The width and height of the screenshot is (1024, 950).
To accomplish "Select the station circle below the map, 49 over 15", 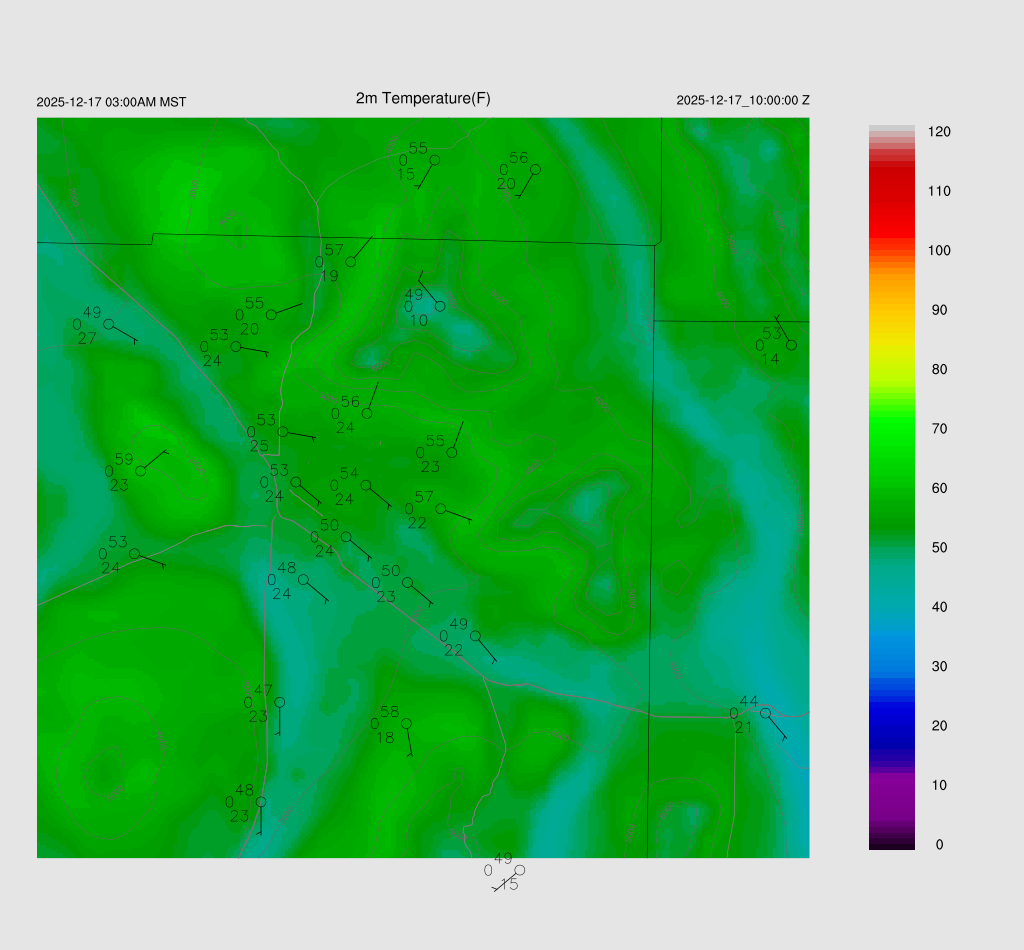I will (x=519, y=870).
